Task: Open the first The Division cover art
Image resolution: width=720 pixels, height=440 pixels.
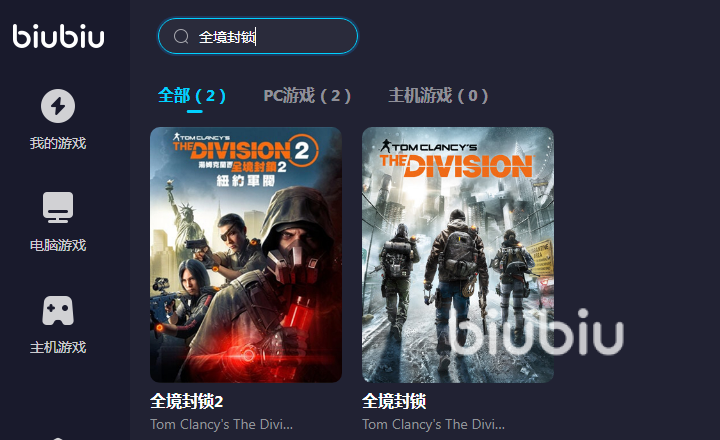Action: (458, 255)
